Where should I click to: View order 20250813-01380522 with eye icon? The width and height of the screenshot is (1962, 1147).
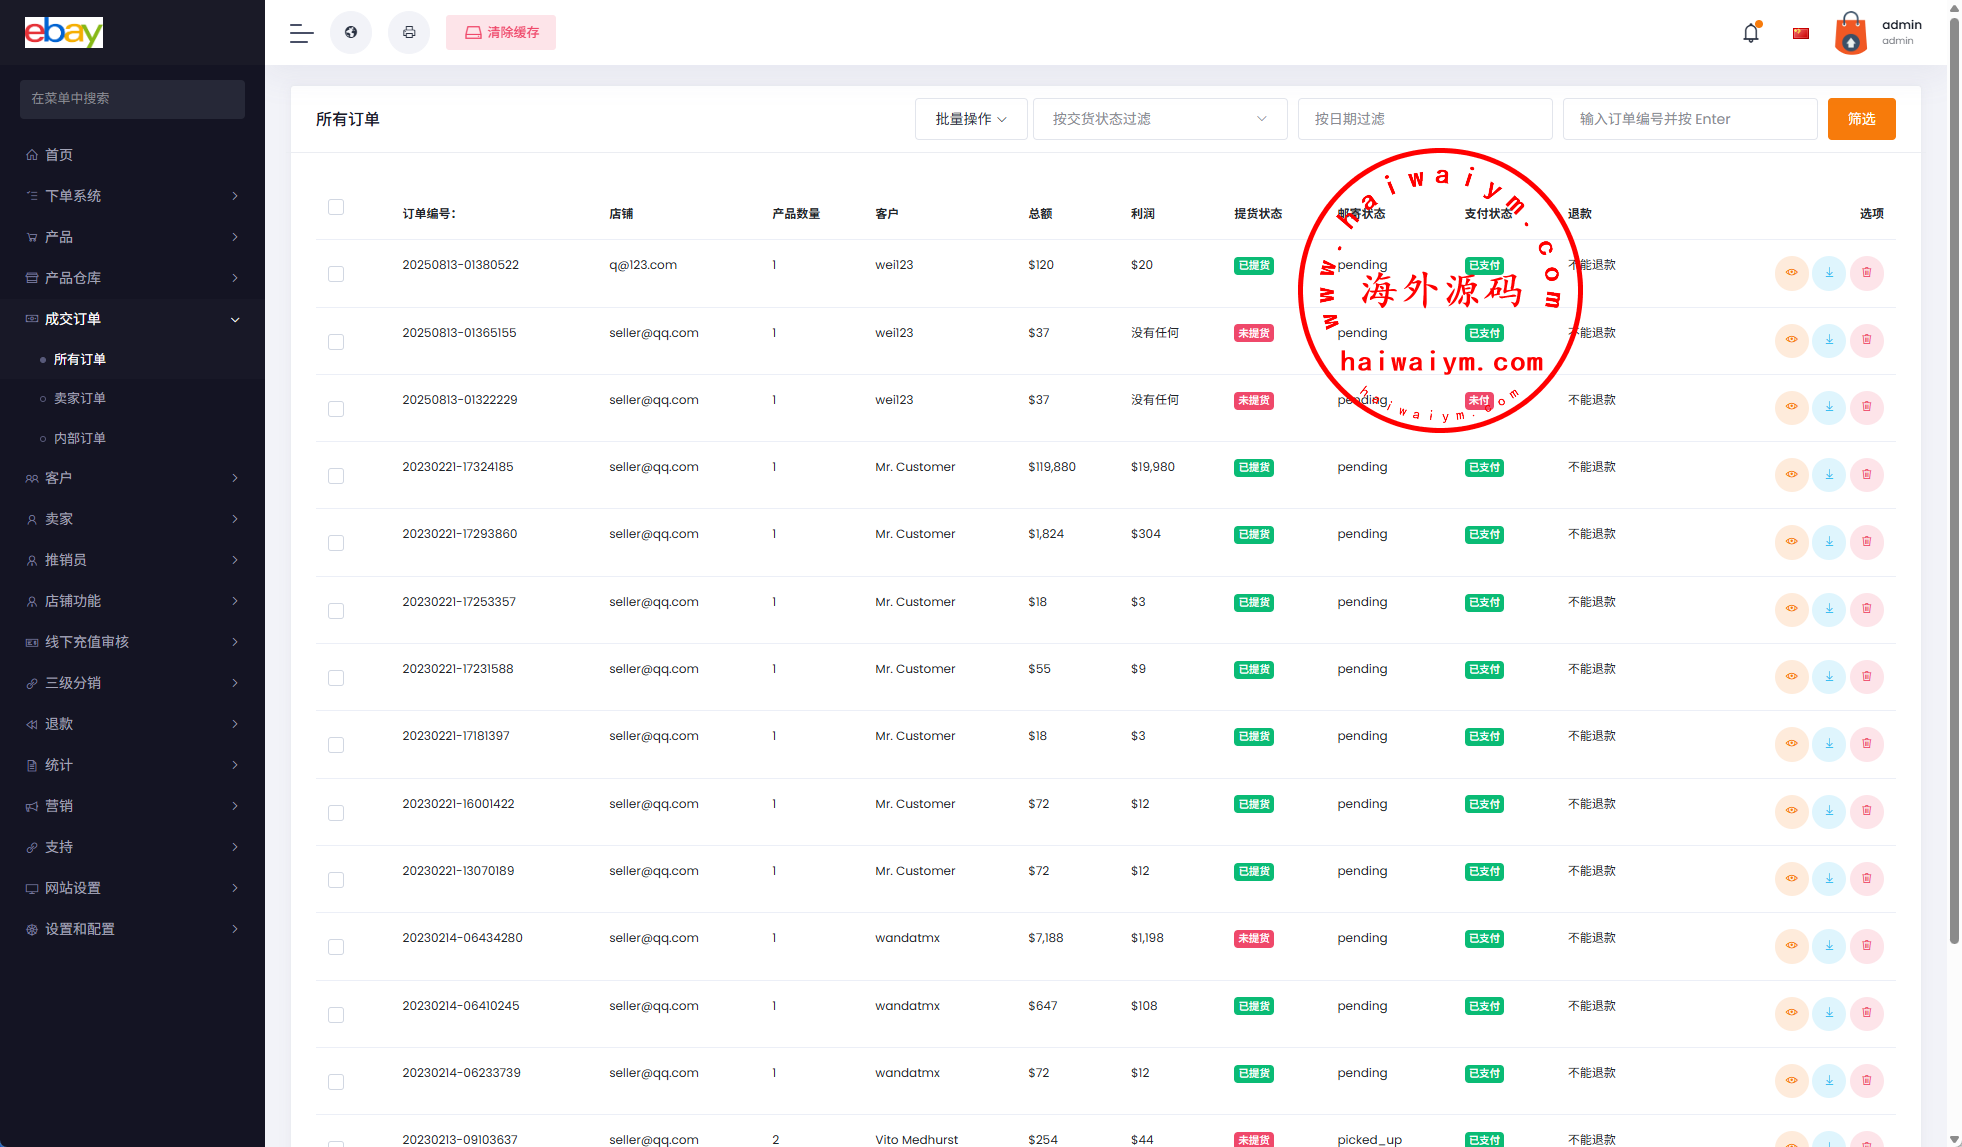click(1791, 273)
